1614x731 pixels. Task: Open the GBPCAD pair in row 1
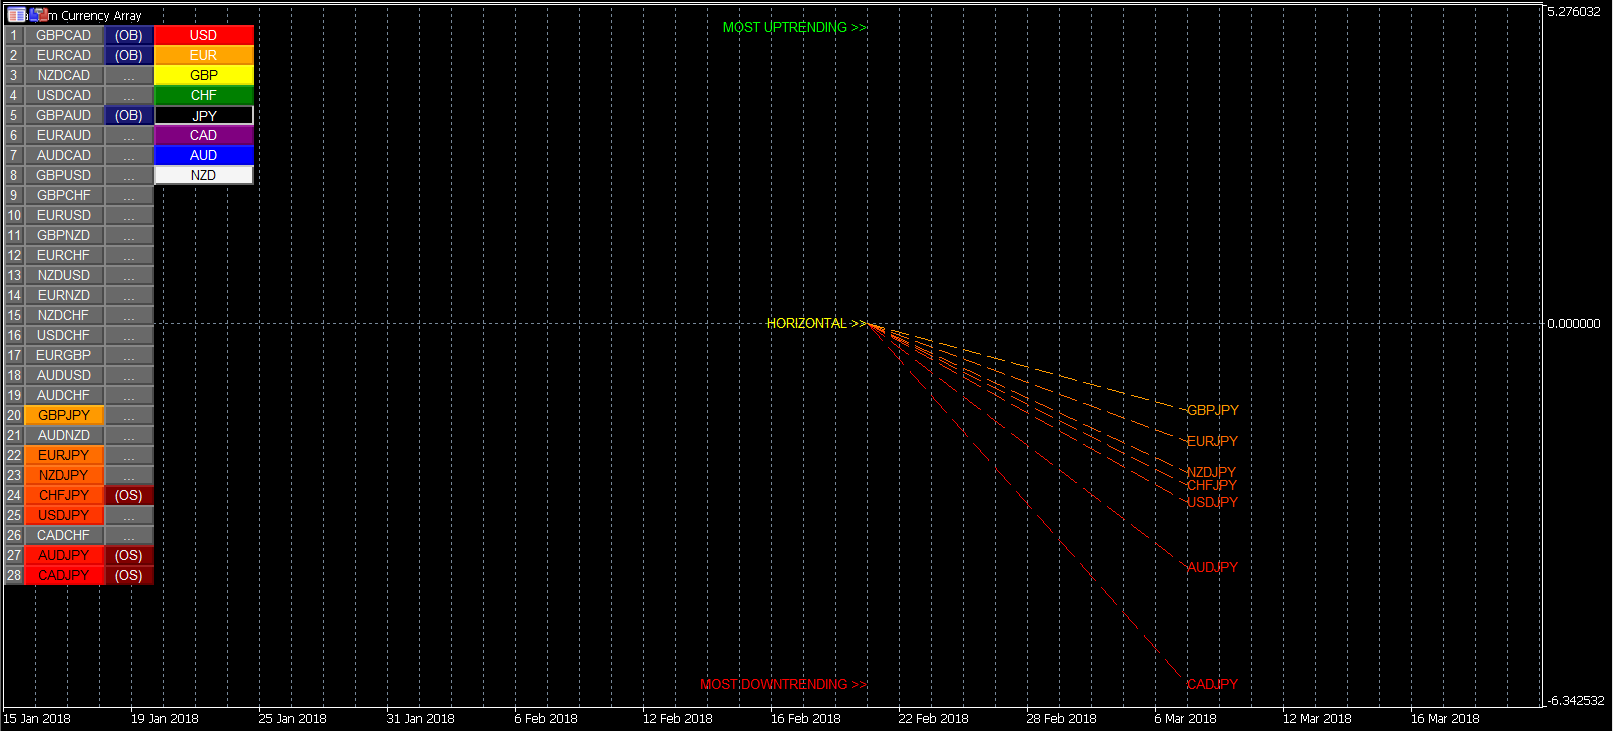(63, 35)
